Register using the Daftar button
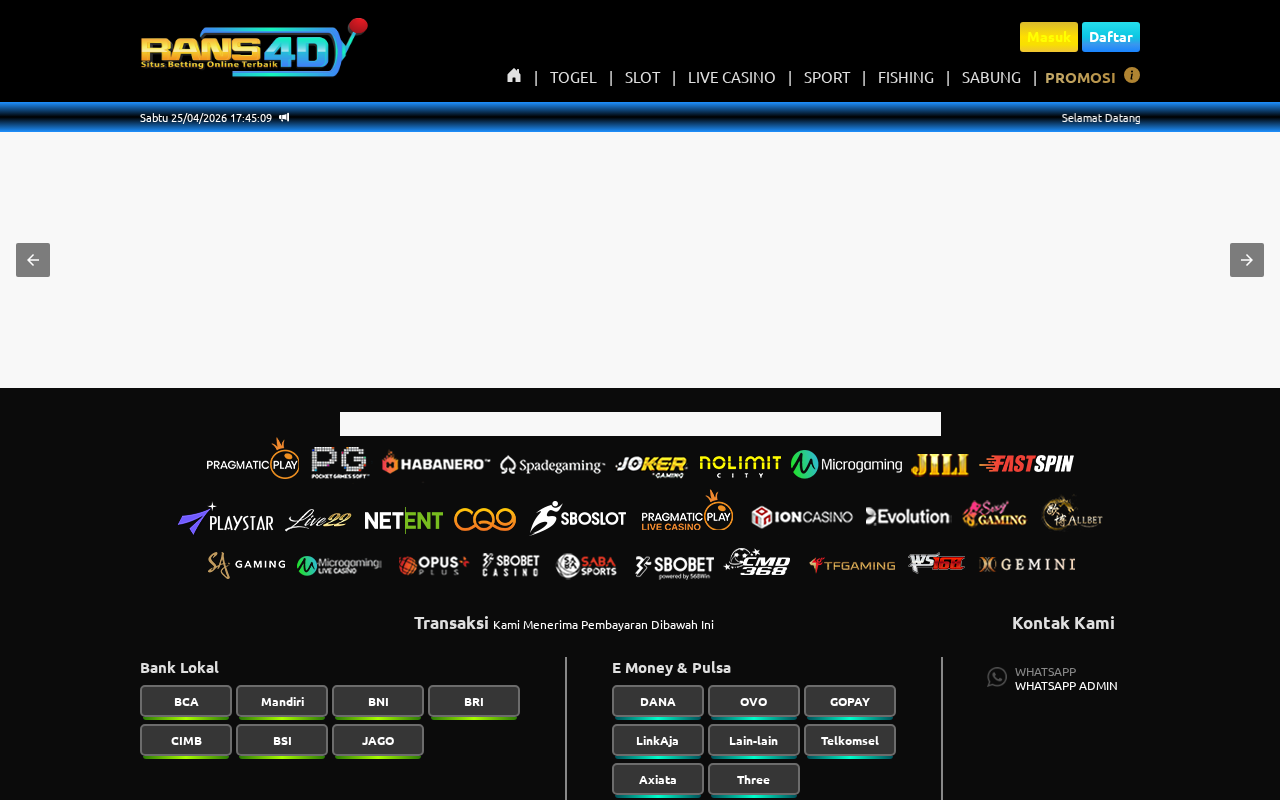The image size is (1280, 800). pyautogui.click(x=1111, y=37)
